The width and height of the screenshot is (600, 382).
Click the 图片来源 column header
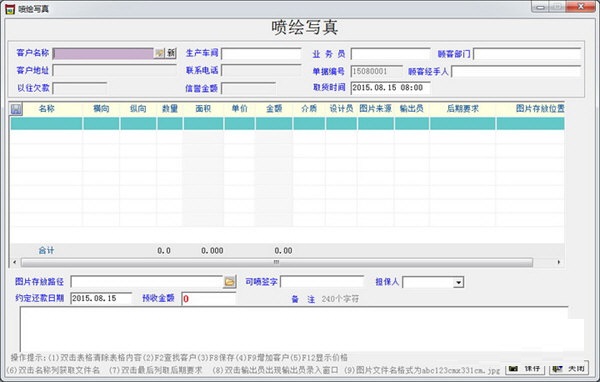click(x=376, y=109)
